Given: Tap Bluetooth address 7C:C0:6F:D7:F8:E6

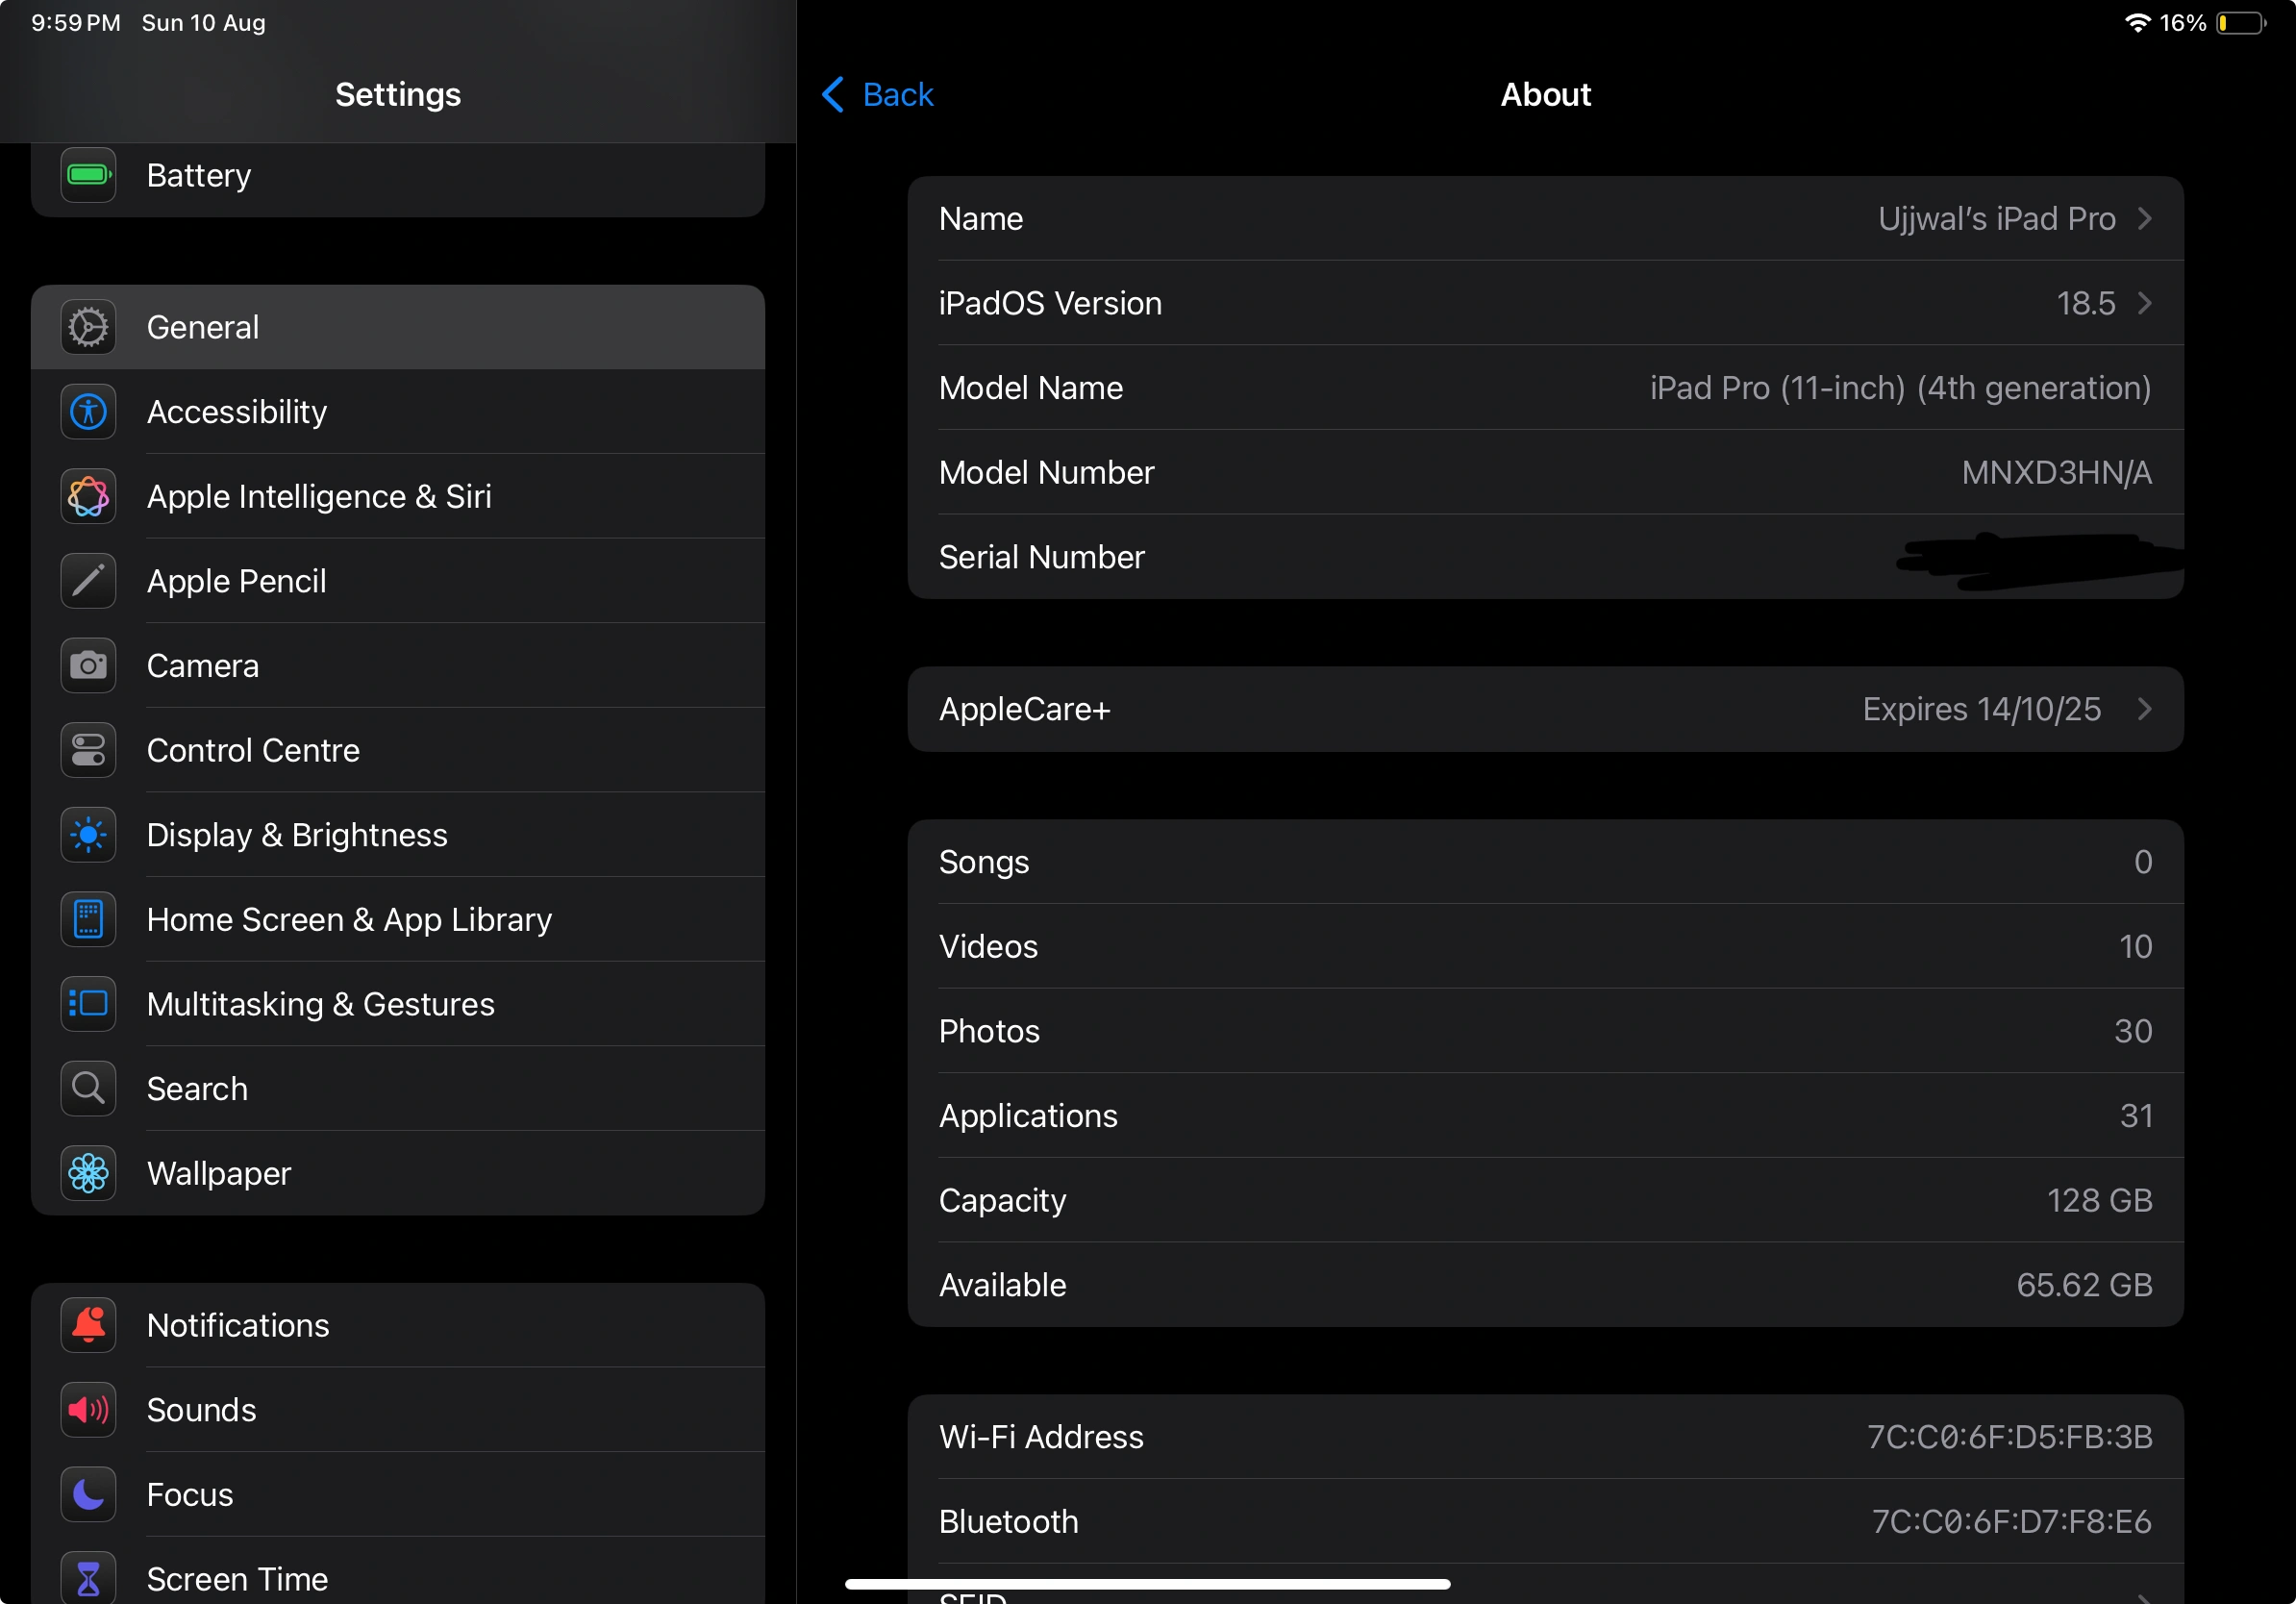Looking at the screenshot, I should (x=2011, y=1521).
